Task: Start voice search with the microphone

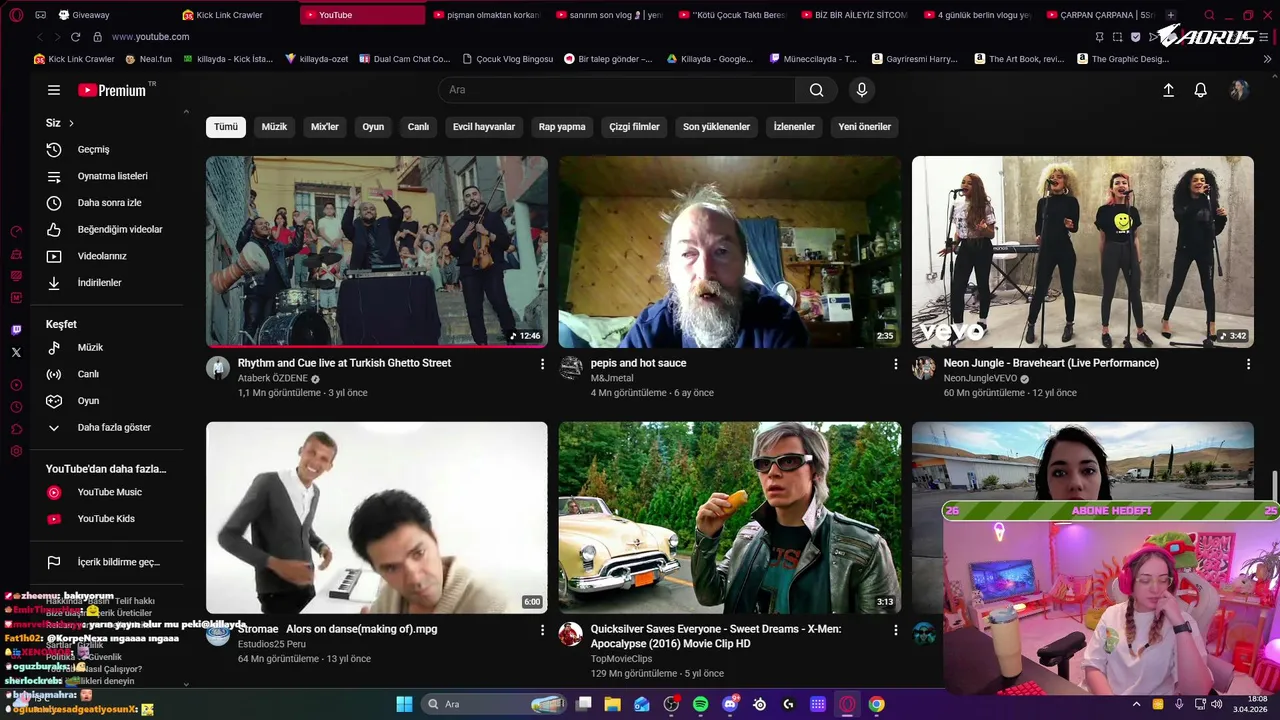Action: (862, 90)
